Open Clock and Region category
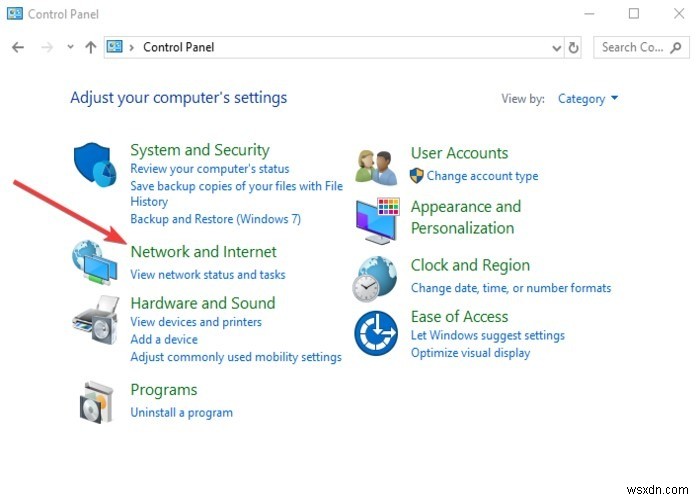The width and height of the screenshot is (700, 500). [x=470, y=265]
